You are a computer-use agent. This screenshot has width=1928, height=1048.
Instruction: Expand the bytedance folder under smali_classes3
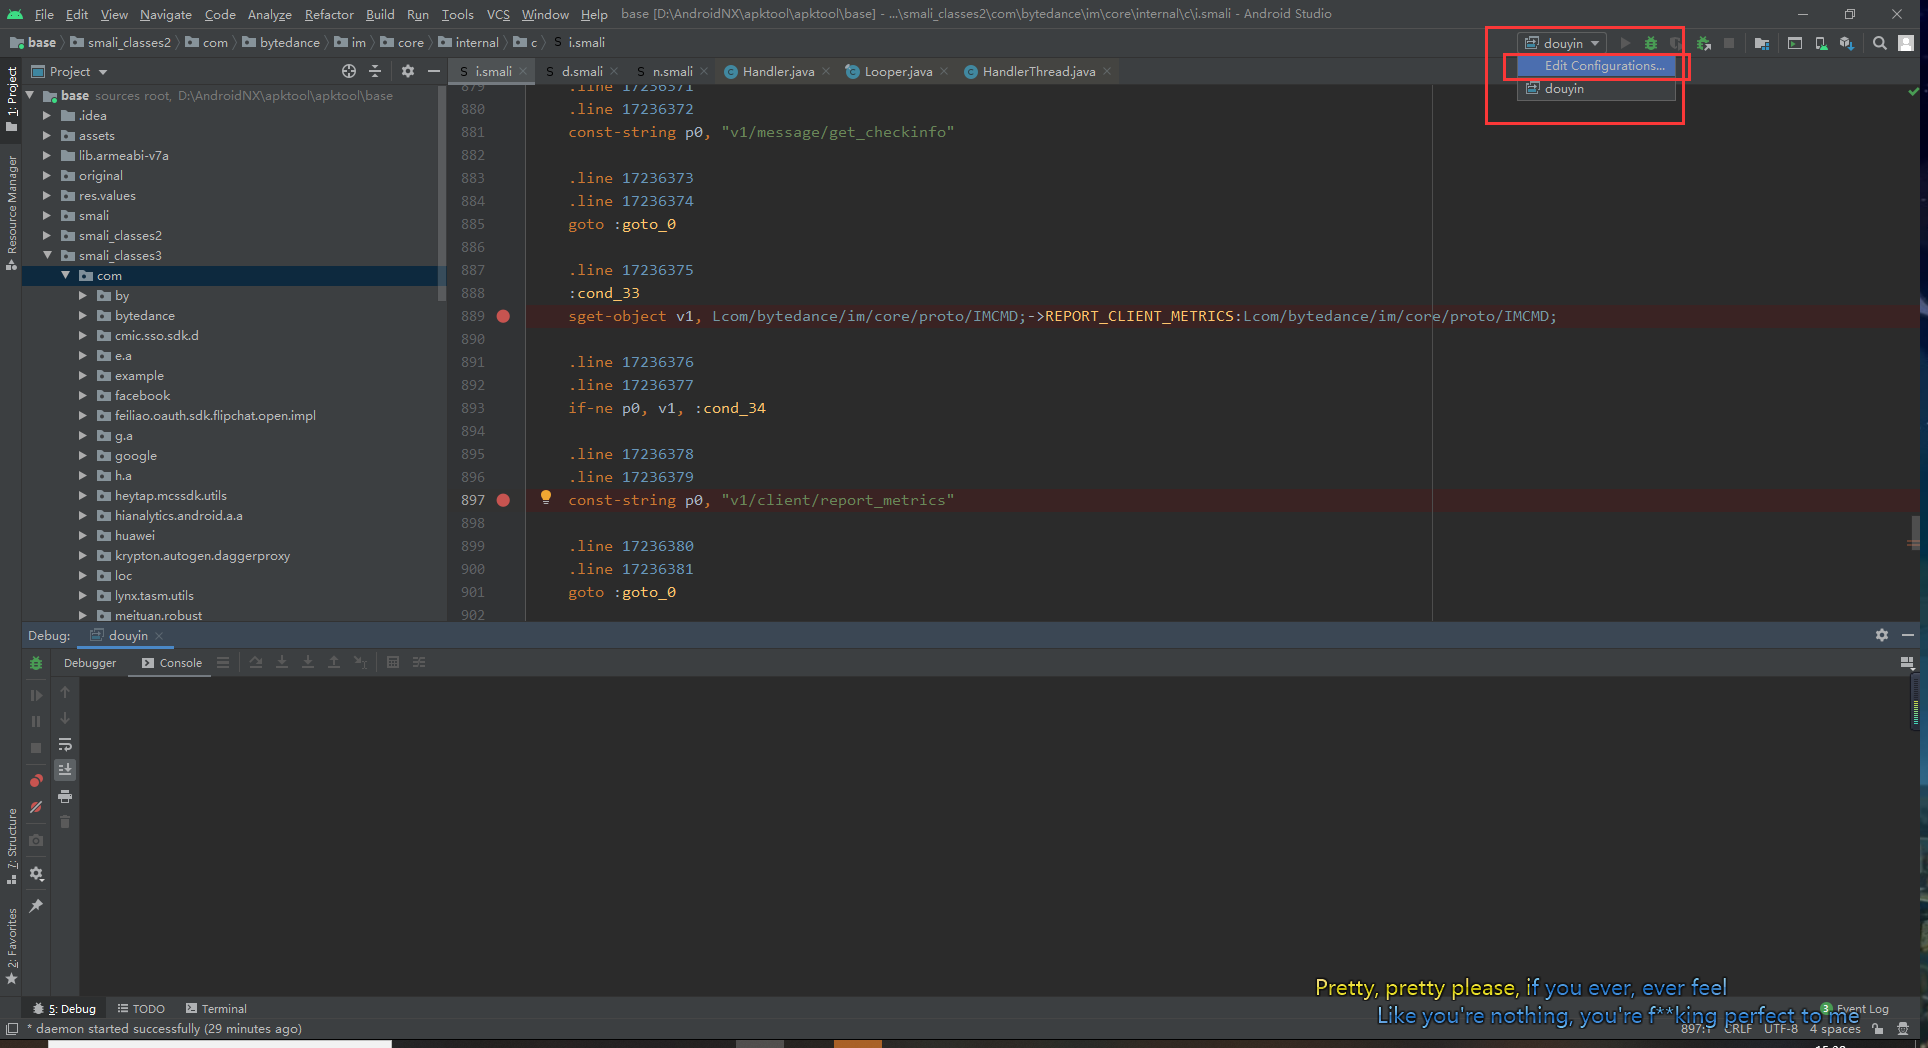pyautogui.click(x=83, y=316)
